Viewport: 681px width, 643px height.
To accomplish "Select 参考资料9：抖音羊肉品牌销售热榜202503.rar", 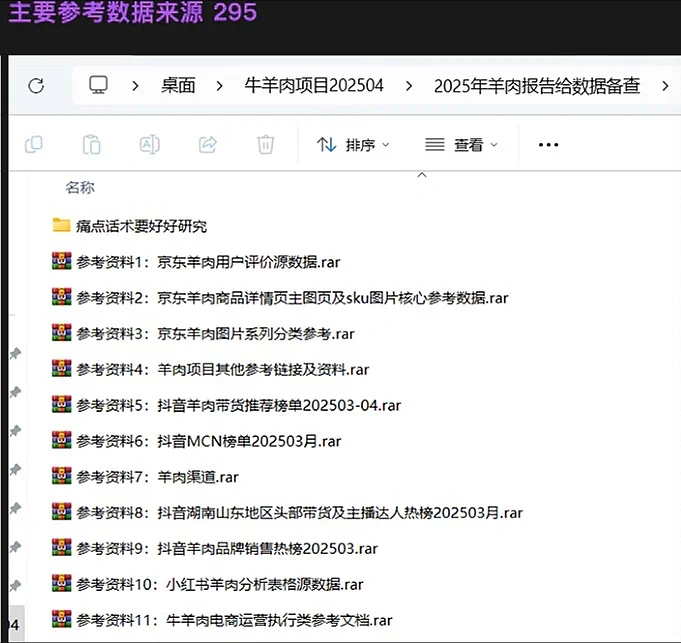I will point(227,549).
